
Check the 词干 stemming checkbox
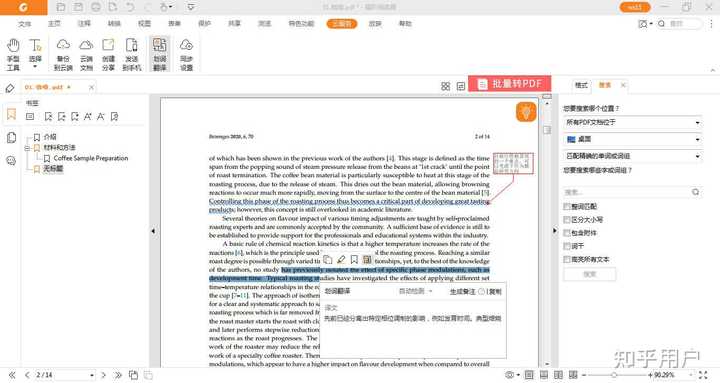click(x=567, y=246)
